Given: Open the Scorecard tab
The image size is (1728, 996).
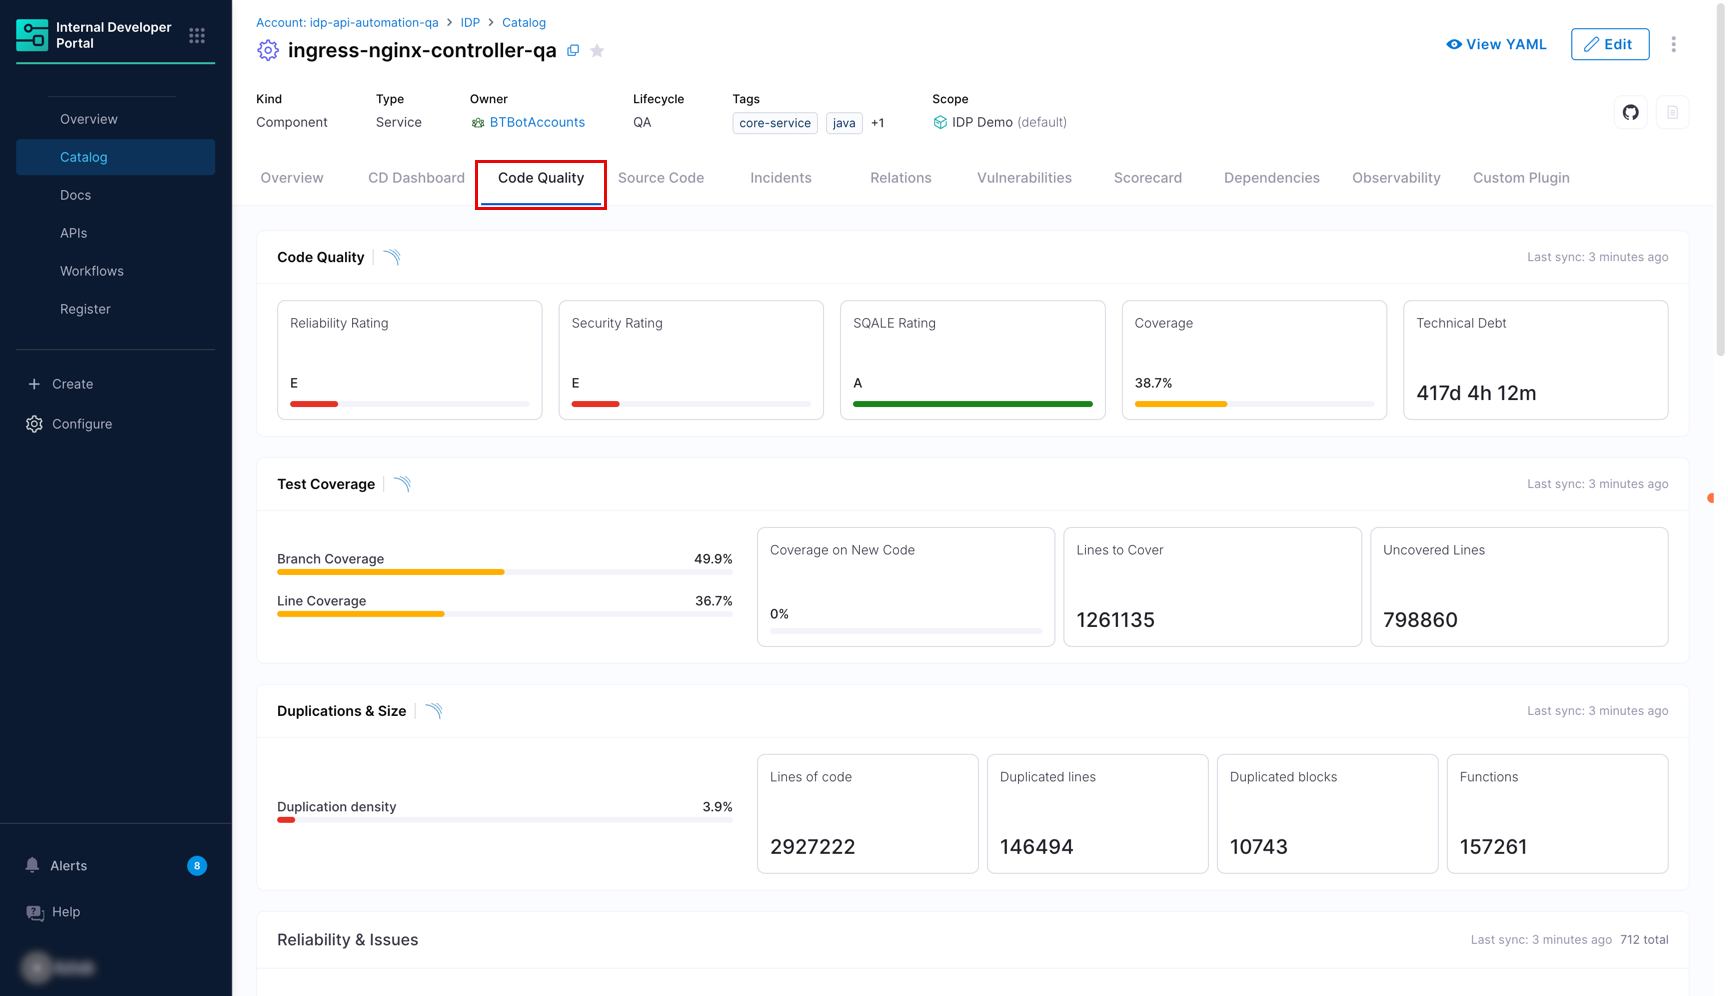Looking at the screenshot, I should pos(1148,178).
